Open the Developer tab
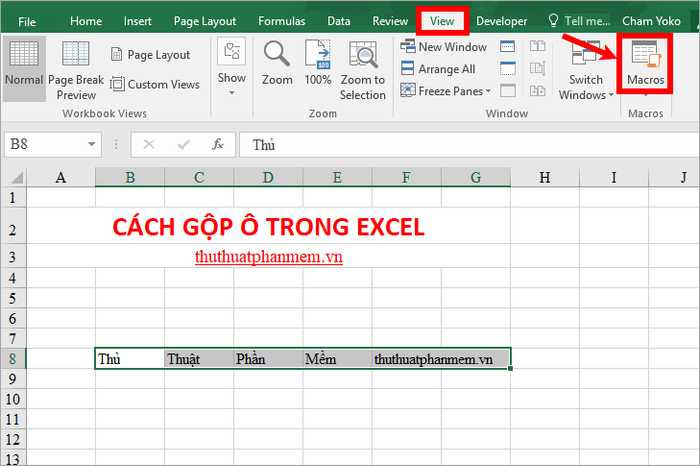 (x=501, y=21)
